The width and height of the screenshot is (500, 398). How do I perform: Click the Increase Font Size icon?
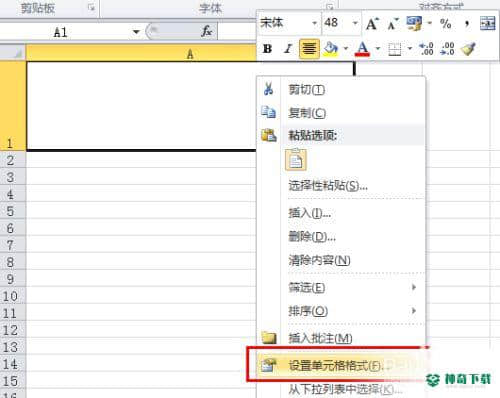(x=372, y=24)
